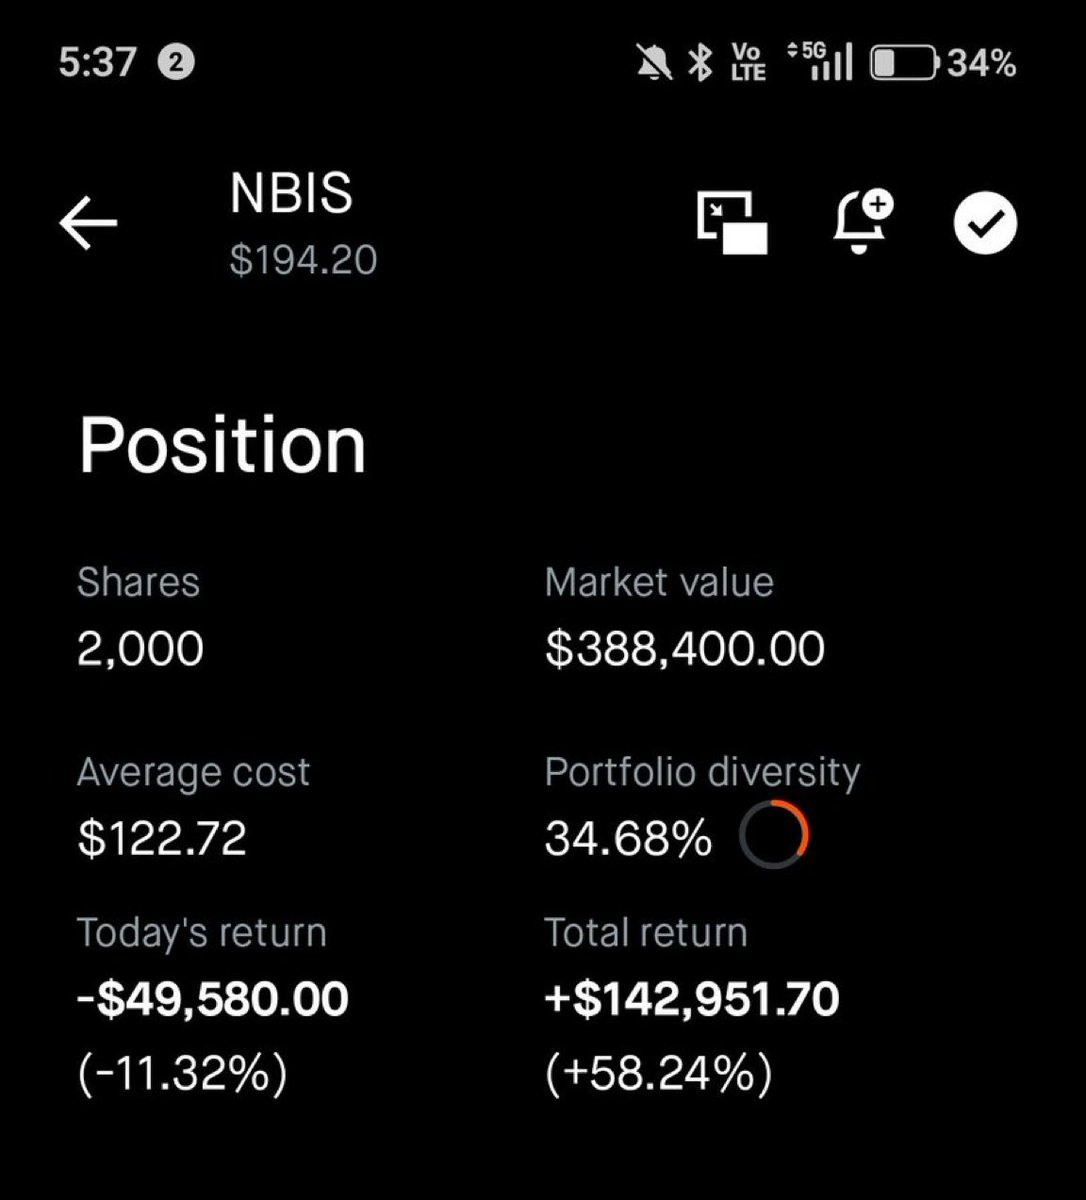Tap the 5G signal strength icon
The image size is (1086, 1200).
click(820, 62)
